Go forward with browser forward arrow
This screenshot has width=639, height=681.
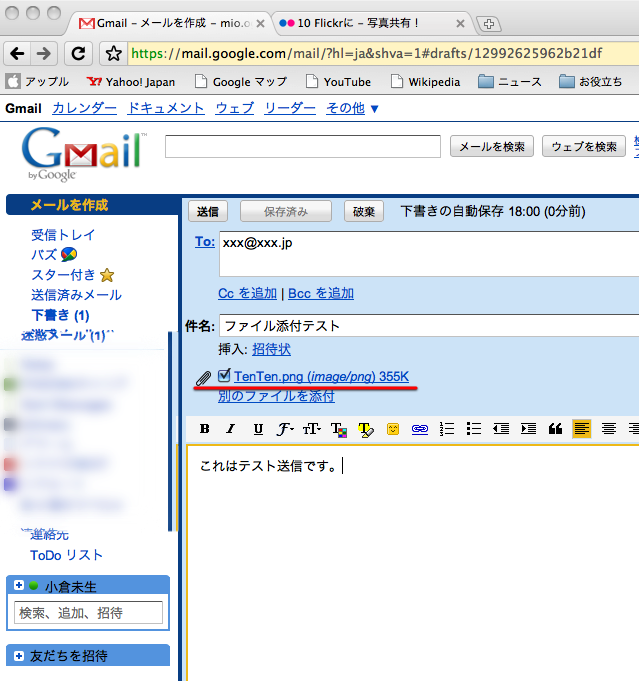pos(43,53)
